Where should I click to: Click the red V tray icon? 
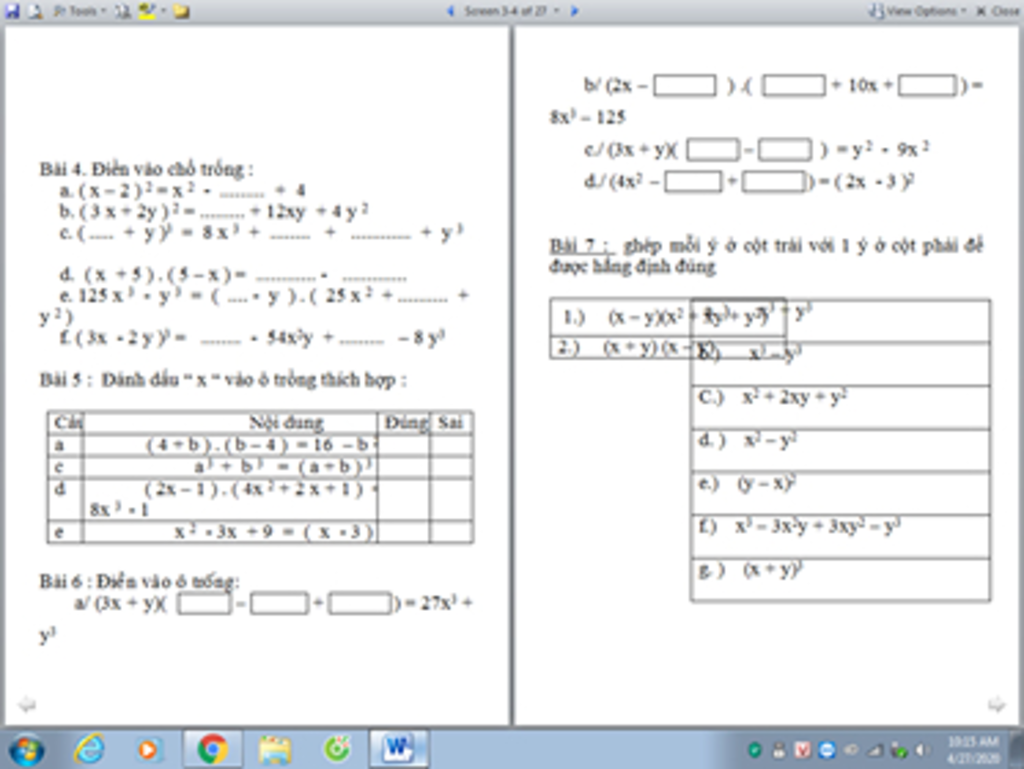pos(803,751)
